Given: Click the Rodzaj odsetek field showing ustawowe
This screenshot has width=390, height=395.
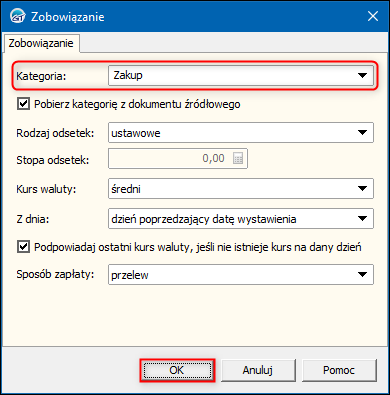Looking at the screenshot, I should tap(241, 133).
